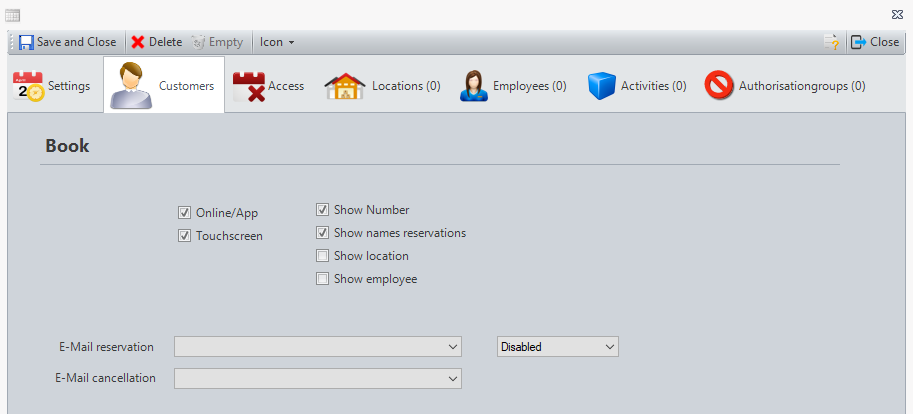
Task: Click the help note icon beside Close
Action: 830,42
